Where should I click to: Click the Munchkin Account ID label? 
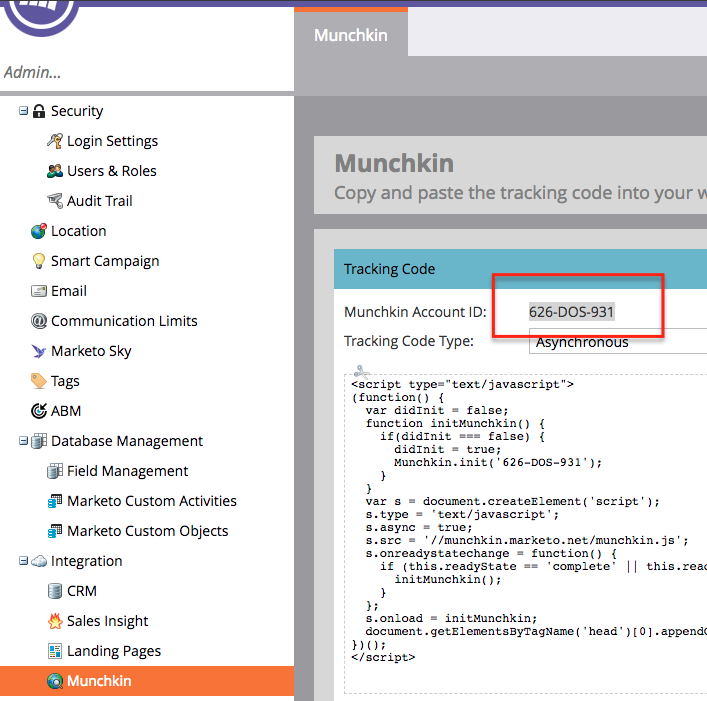point(415,312)
